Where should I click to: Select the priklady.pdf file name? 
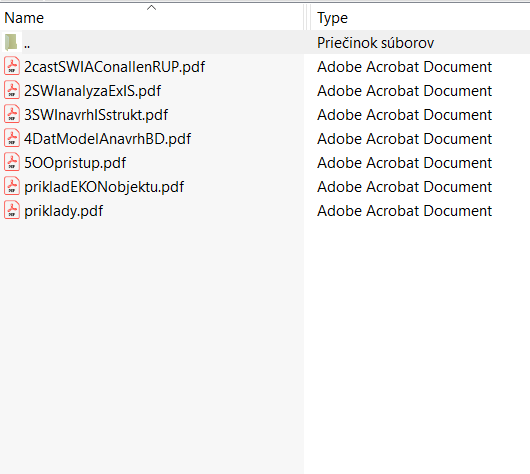tap(64, 211)
